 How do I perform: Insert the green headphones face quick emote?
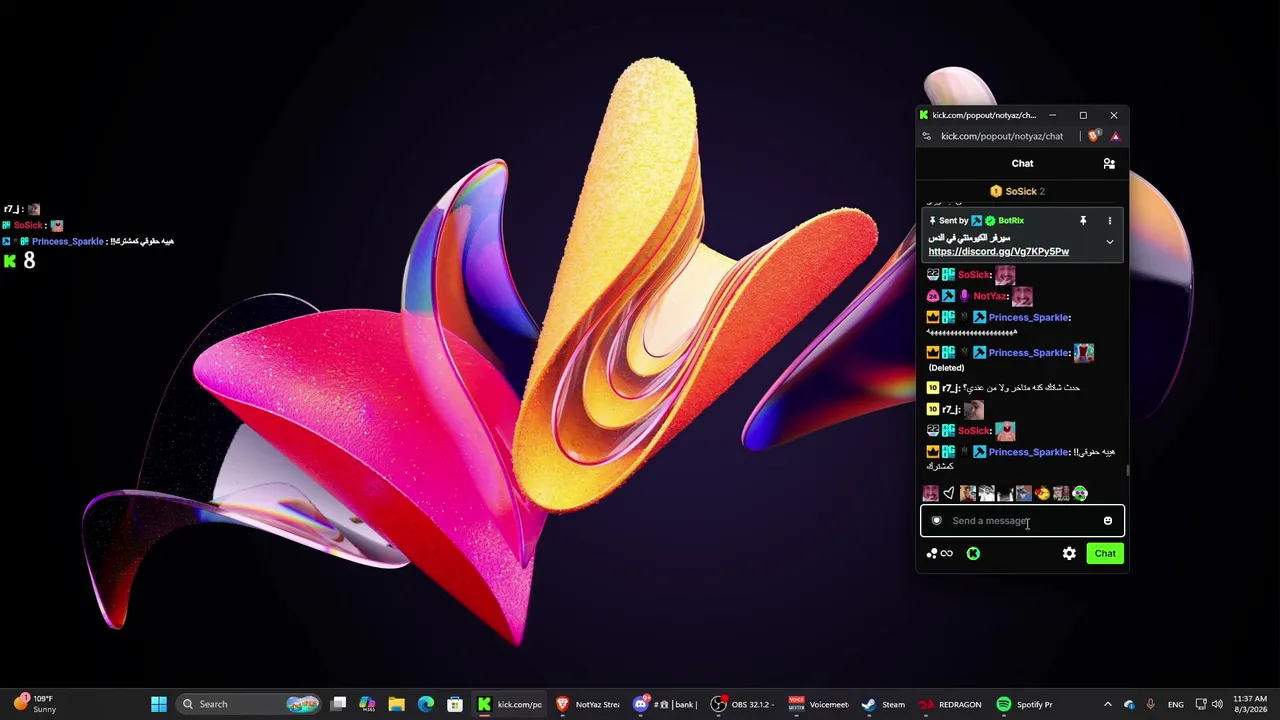coord(1079,493)
